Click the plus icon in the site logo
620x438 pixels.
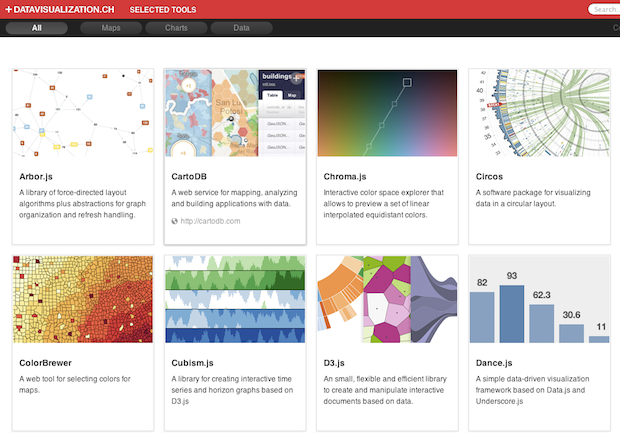(x=9, y=9)
